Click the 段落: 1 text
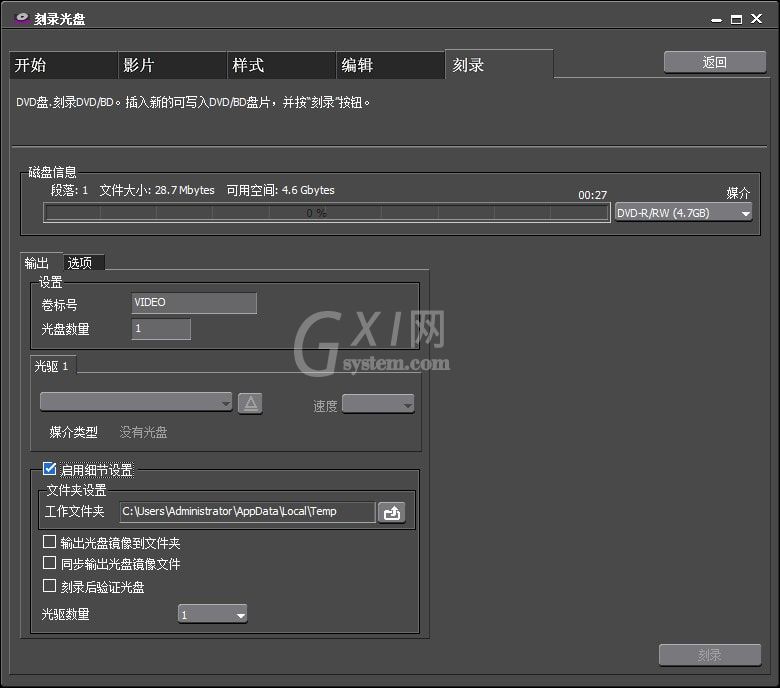780x688 pixels. tap(69, 190)
